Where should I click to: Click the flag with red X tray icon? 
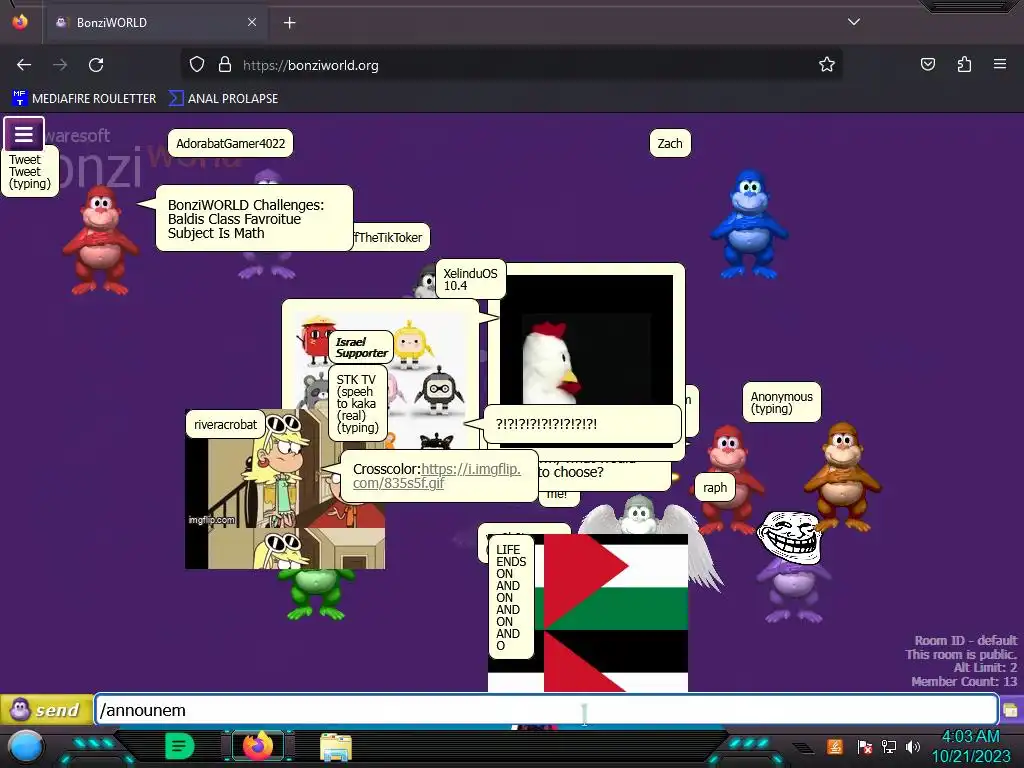(x=864, y=746)
